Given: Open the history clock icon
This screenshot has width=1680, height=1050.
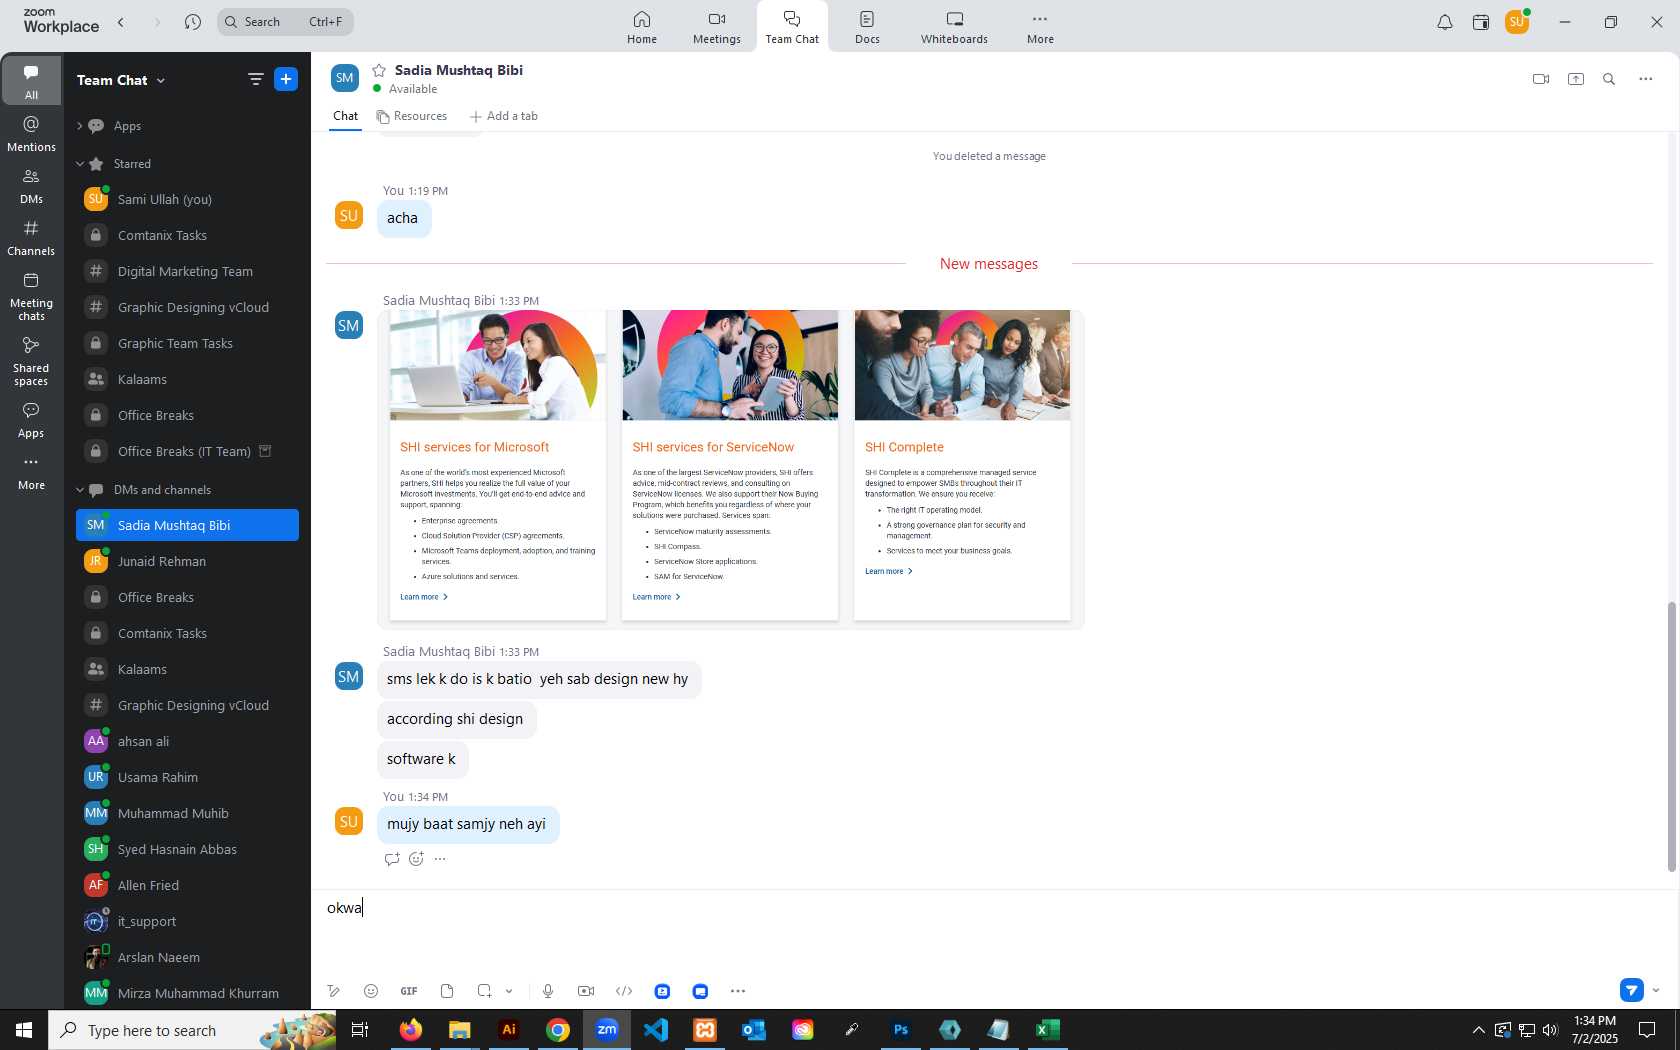Looking at the screenshot, I should coord(193,22).
